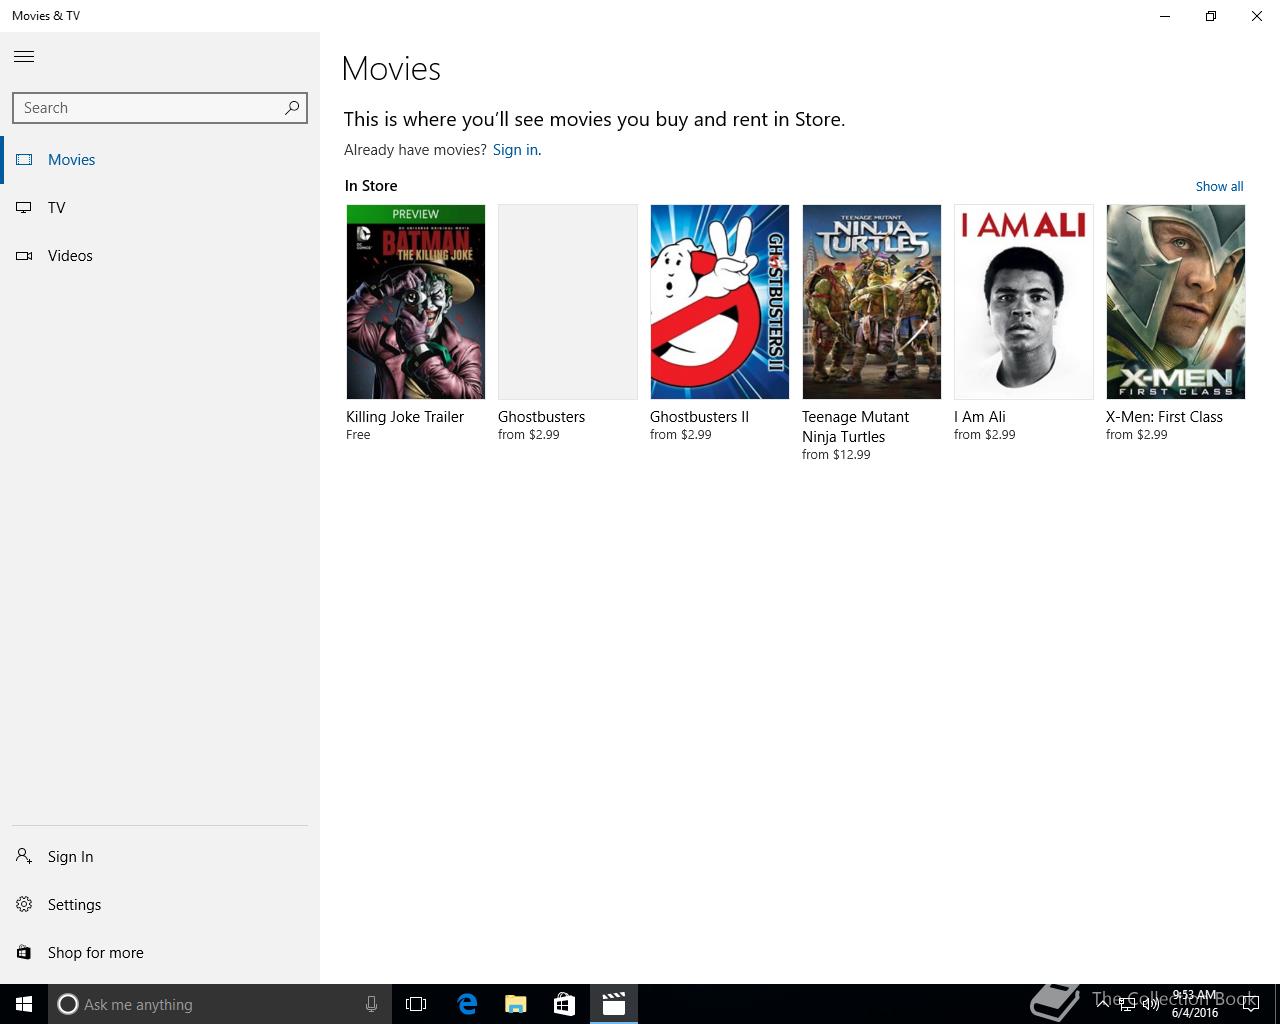This screenshot has width=1280, height=1024.
Task: Click the Videos camera icon in sidebar
Action: coord(24,256)
